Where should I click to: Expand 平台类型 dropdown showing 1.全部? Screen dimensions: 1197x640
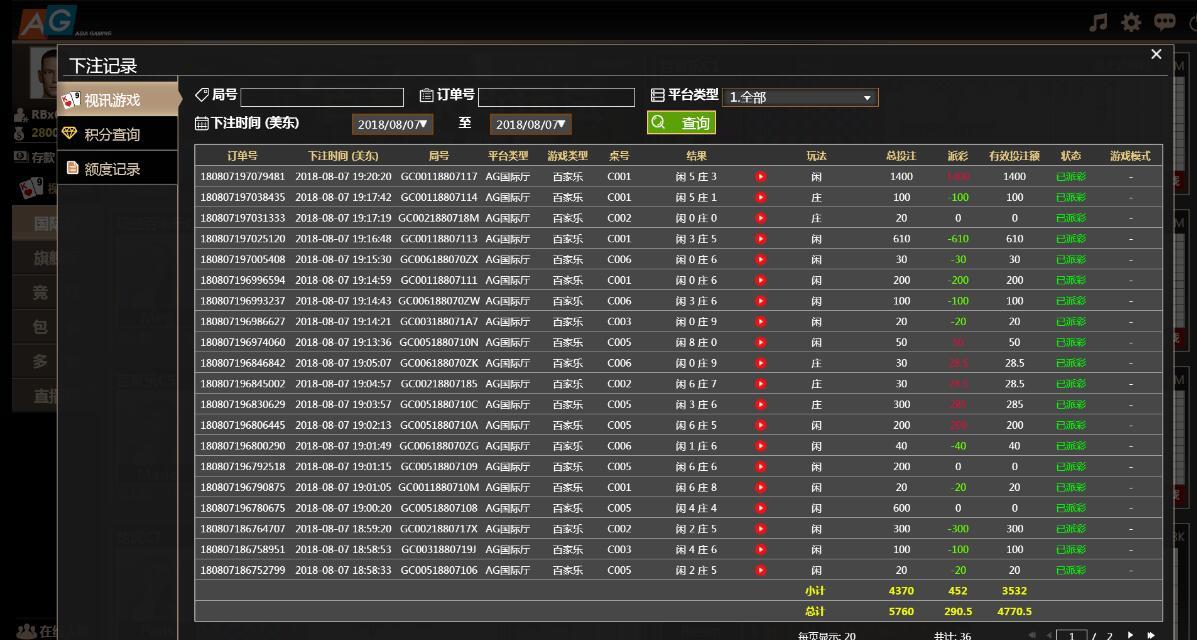pyautogui.click(x=800, y=97)
